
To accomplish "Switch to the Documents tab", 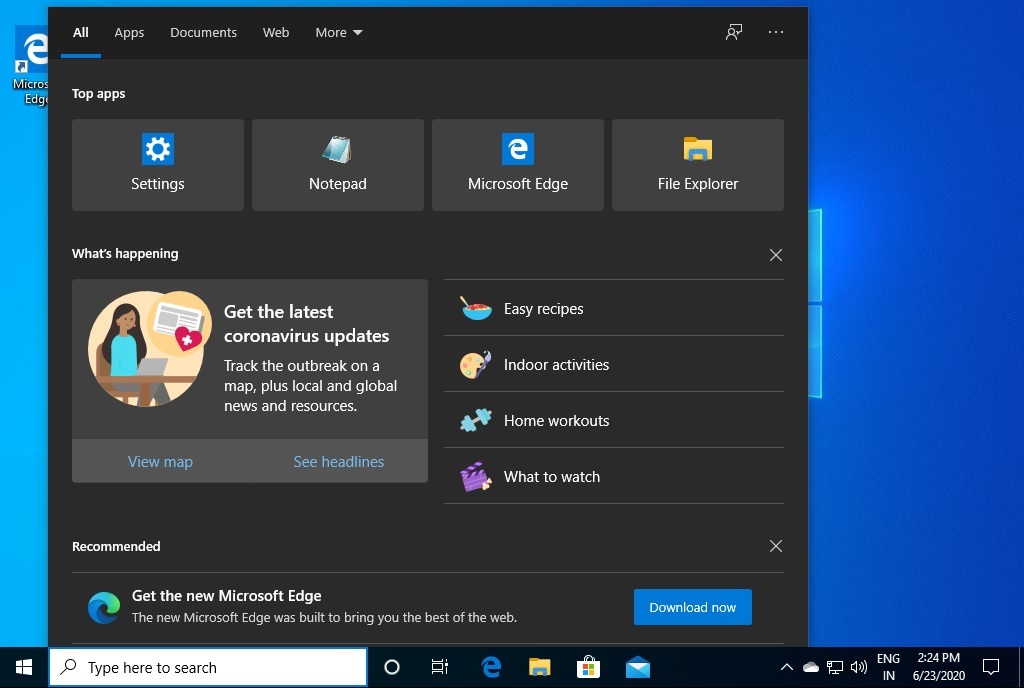I will pos(203,32).
